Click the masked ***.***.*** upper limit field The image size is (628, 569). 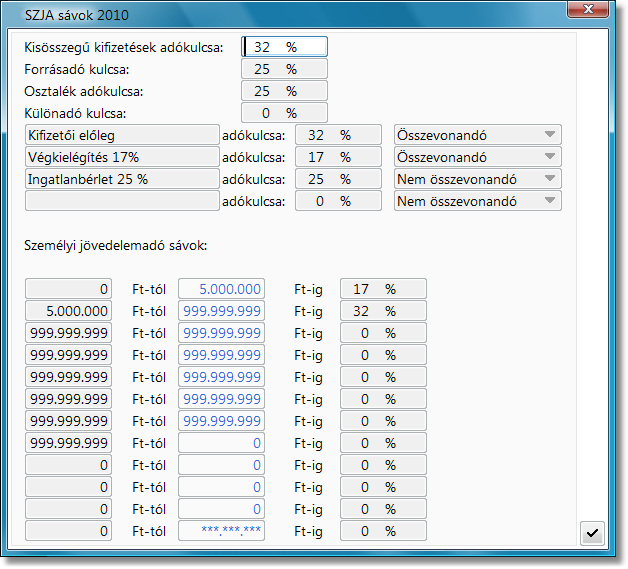221,531
